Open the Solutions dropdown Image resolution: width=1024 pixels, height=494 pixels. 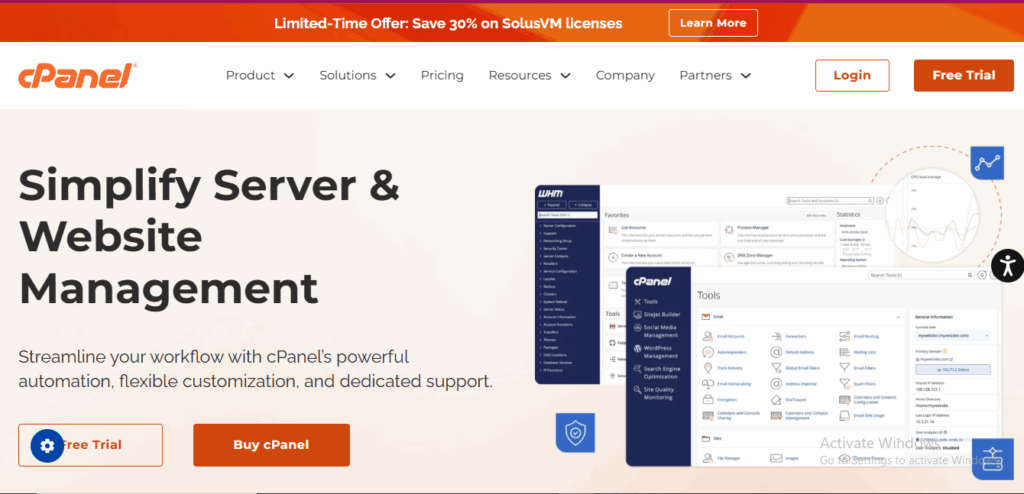pos(357,75)
